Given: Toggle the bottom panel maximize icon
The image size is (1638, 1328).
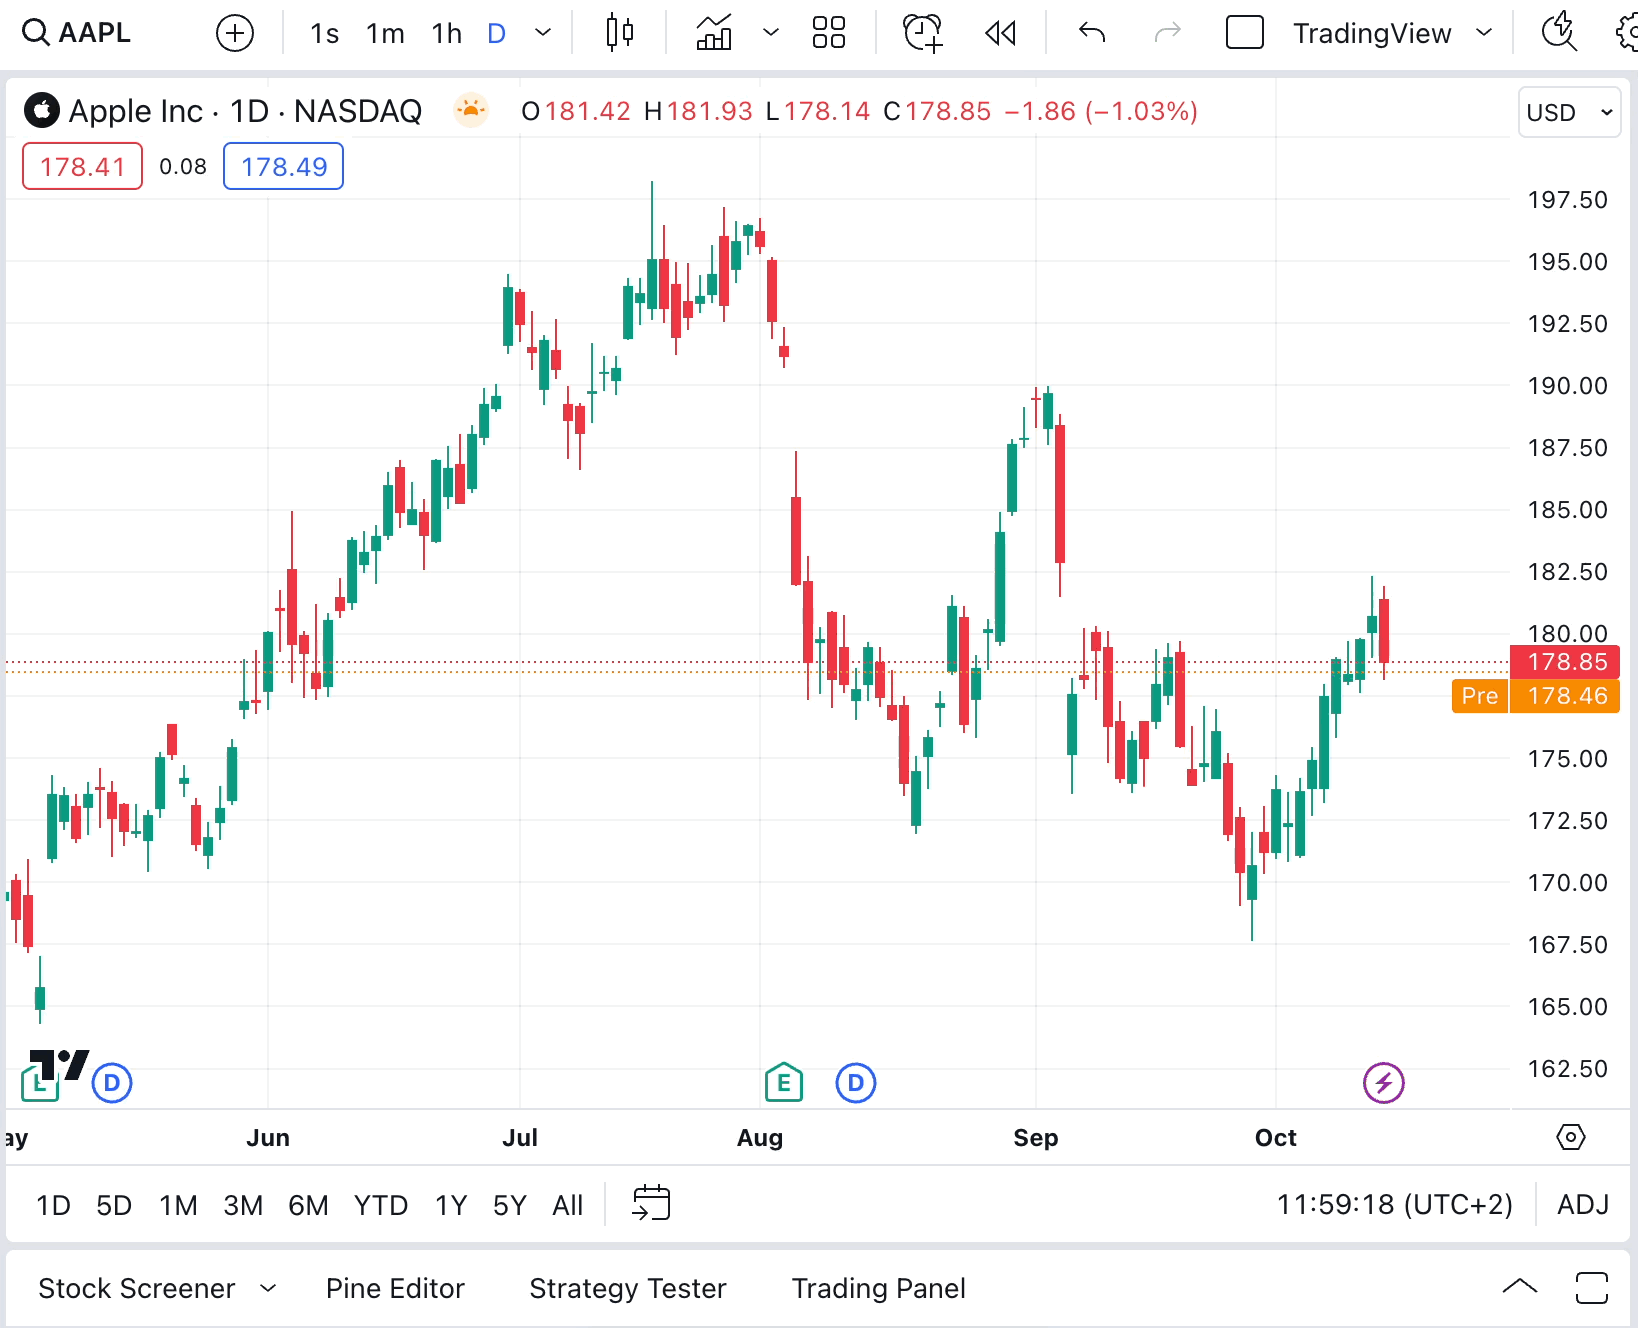Looking at the screenshot, I should tap(1591, 1288).
